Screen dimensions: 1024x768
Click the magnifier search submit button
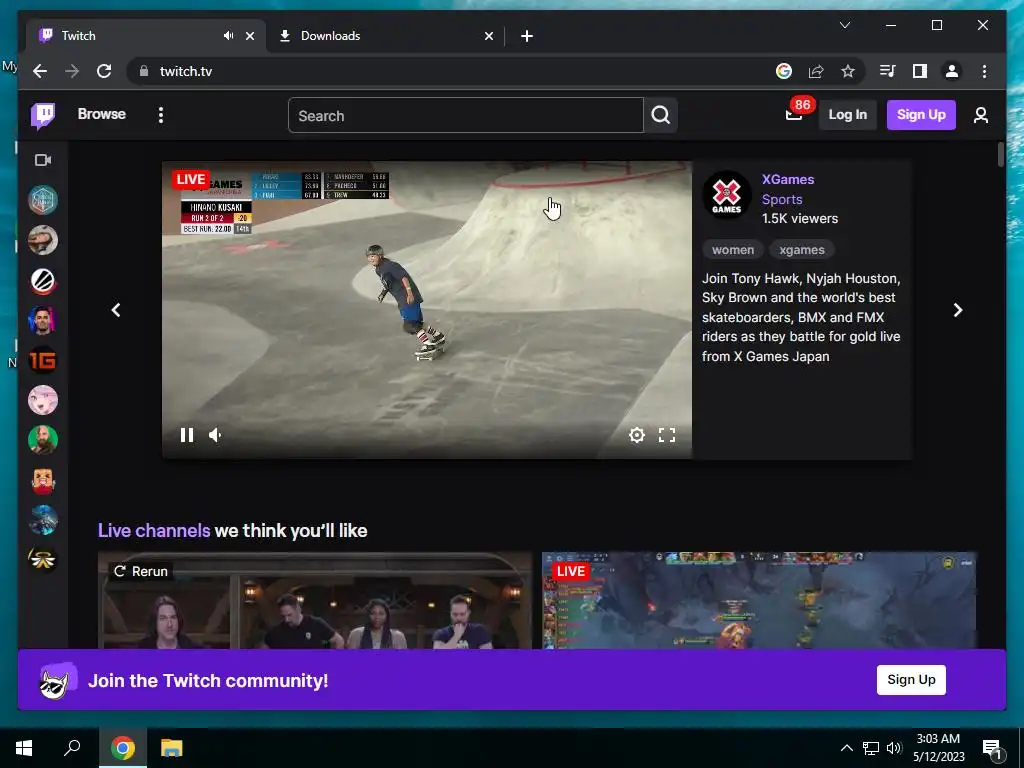point(660,116)
